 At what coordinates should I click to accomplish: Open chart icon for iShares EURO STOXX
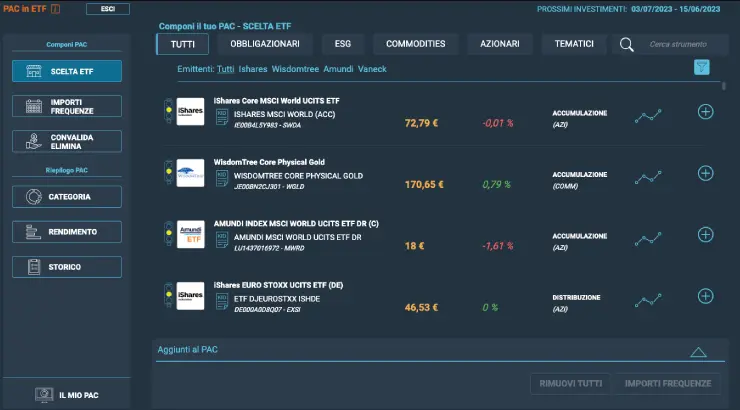coord(648,300)
